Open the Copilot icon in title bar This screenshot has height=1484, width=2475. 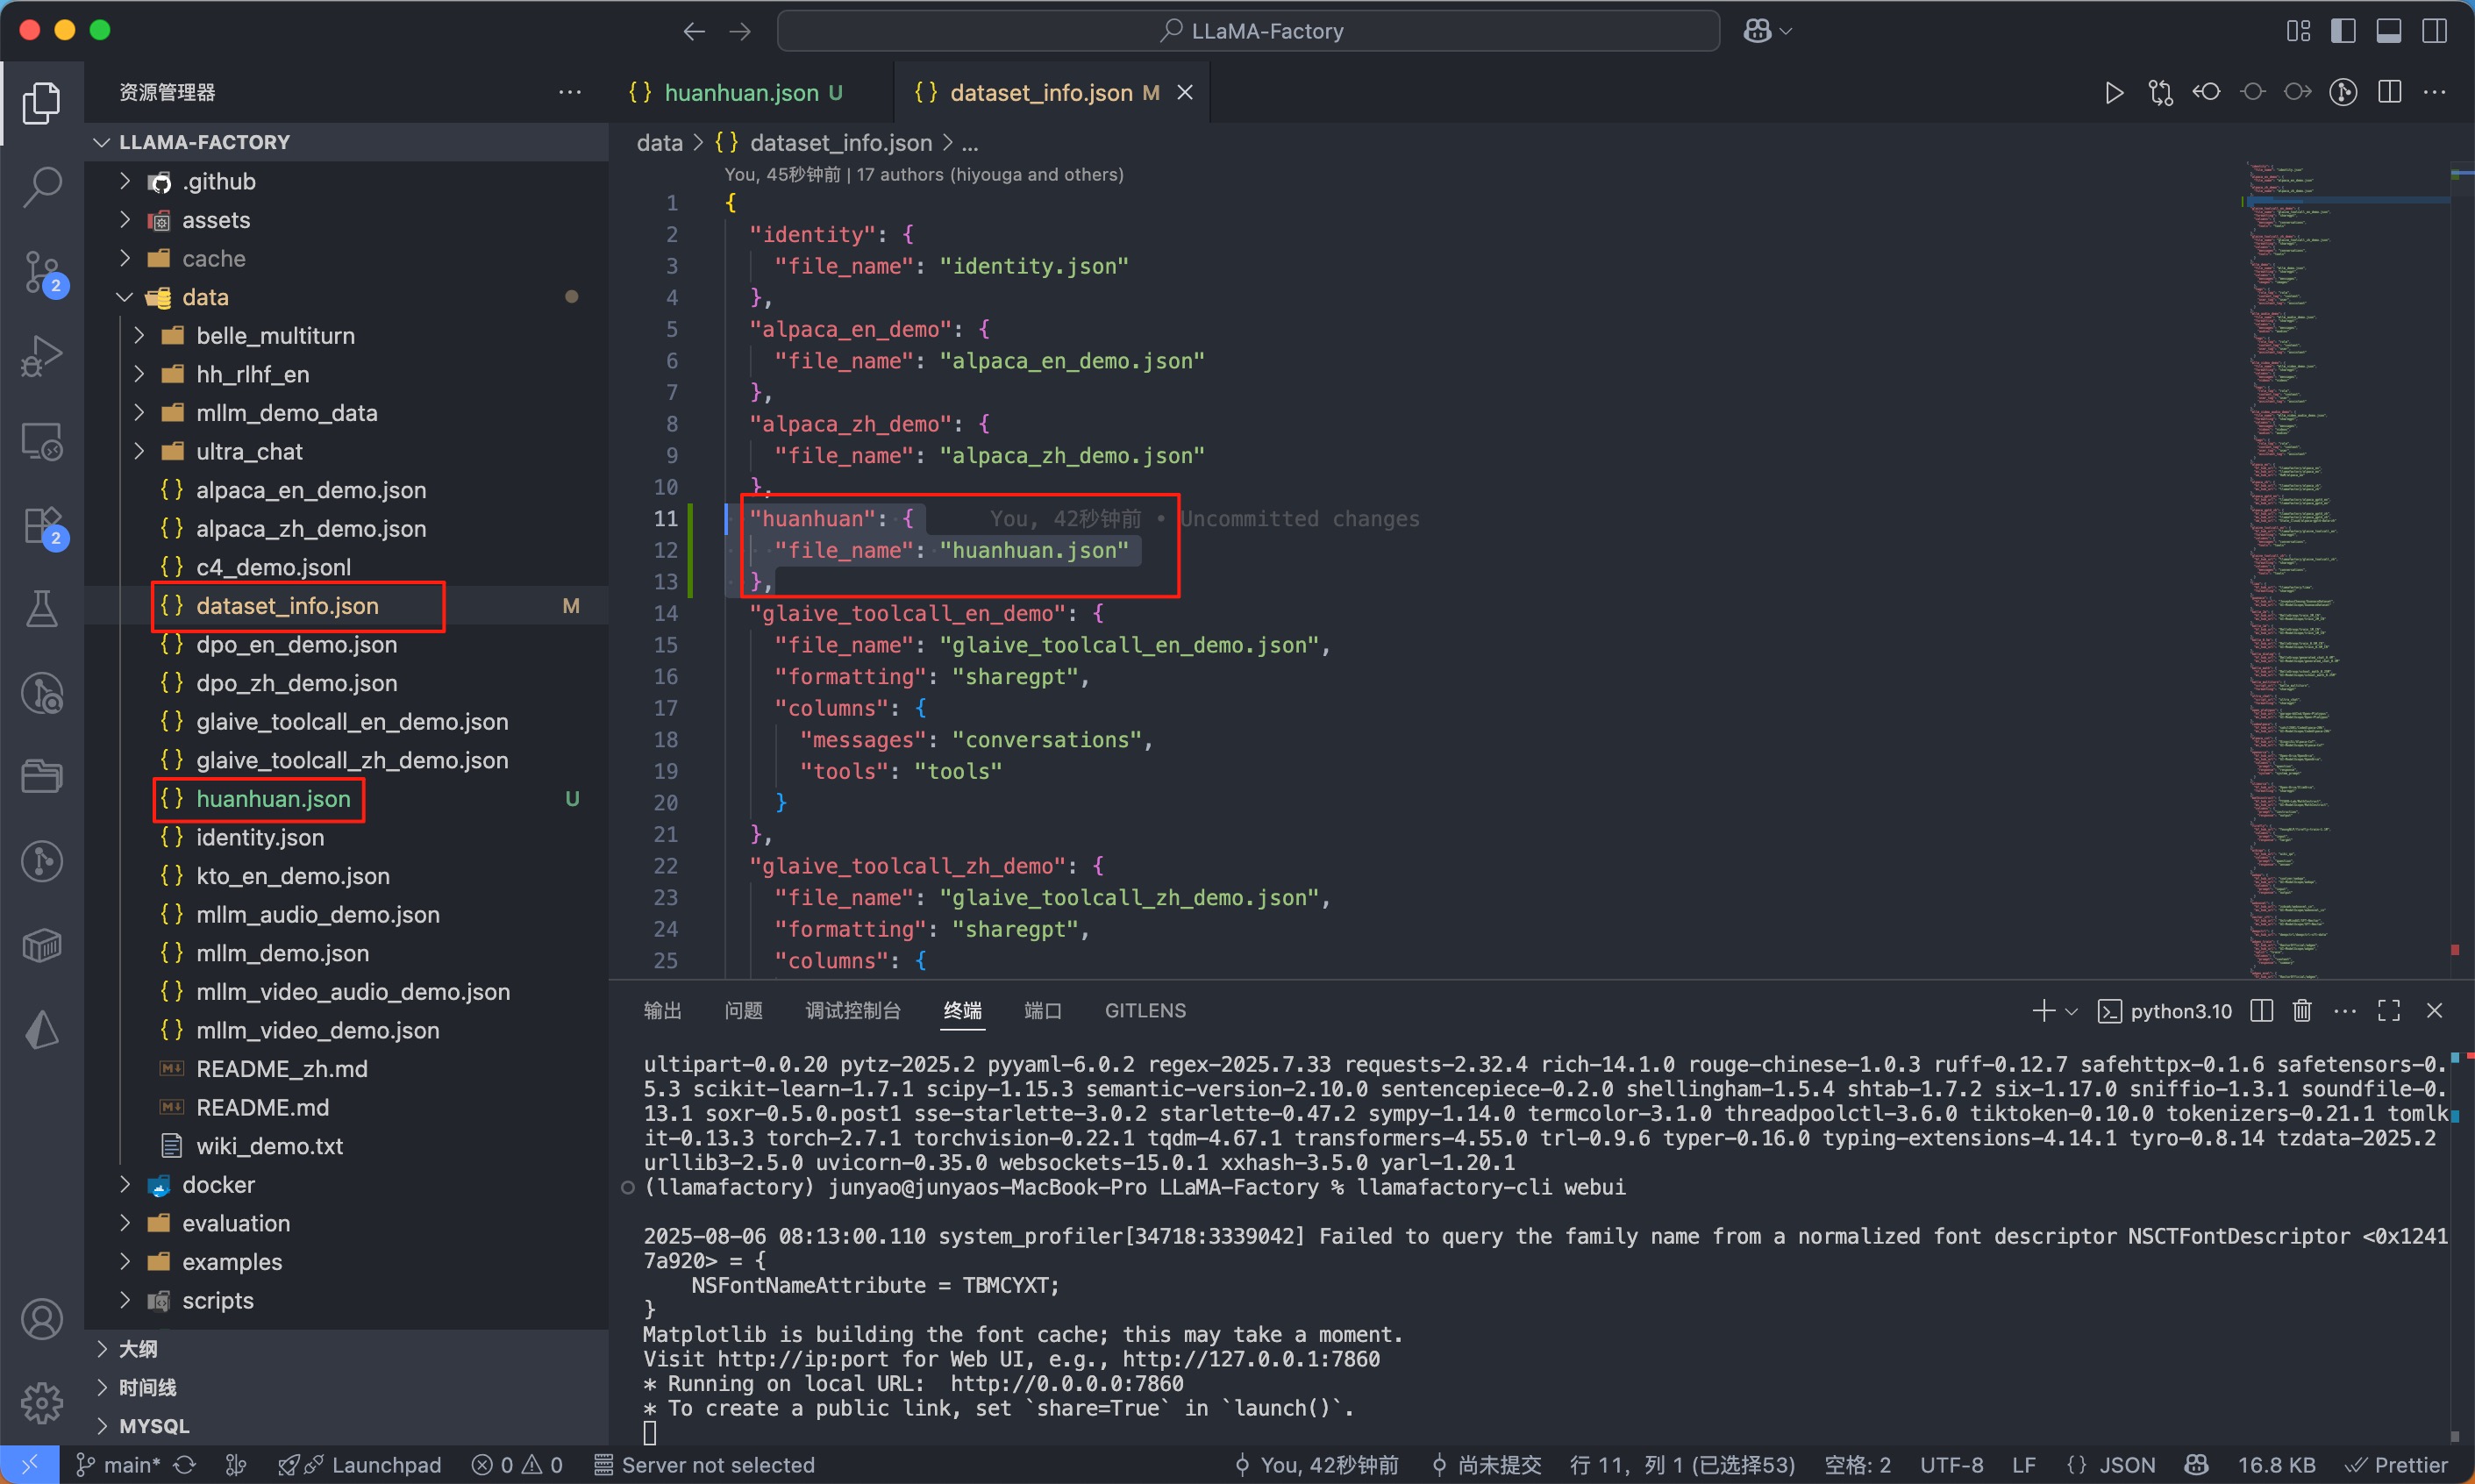click(x=1757, y=31)
